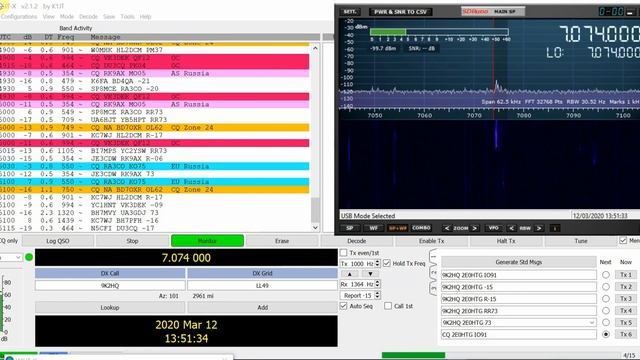This screenshot has width=640, height=360.
Task: Click the Stop button
Action: click(132, 241)
